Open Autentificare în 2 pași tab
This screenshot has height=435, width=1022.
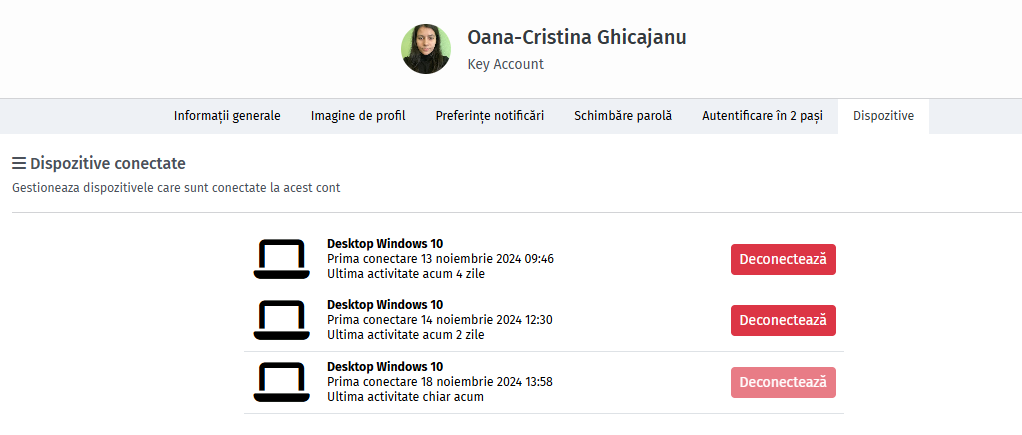(762, 116)
